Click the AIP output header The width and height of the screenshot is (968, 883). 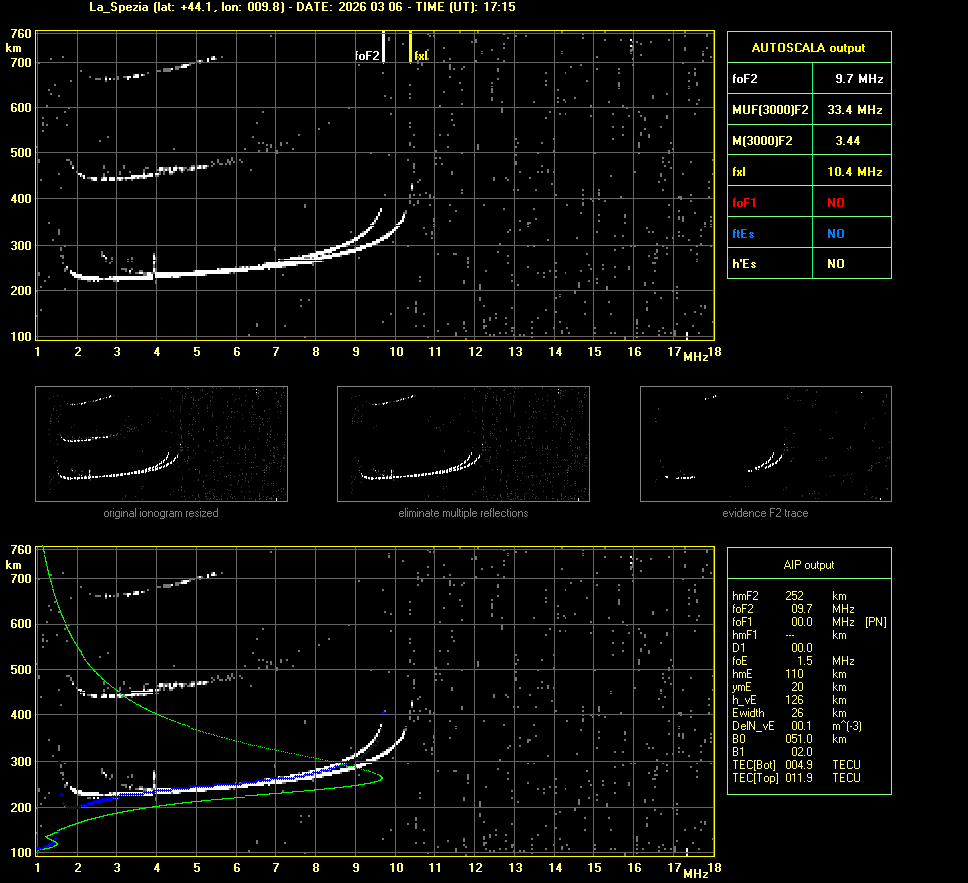(x=808, y=565)
